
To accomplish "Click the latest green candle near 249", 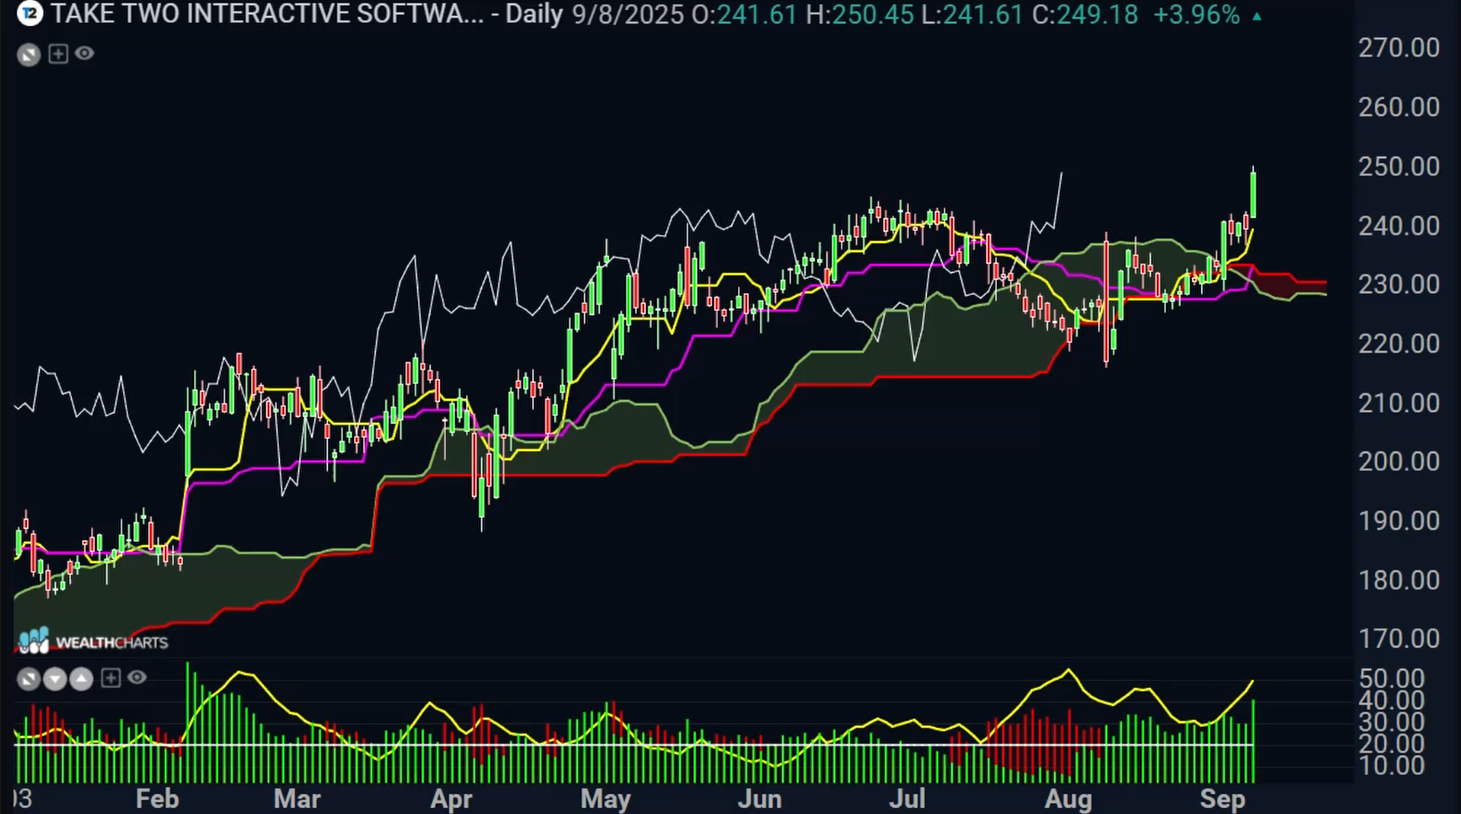I will click(1253, 194).
